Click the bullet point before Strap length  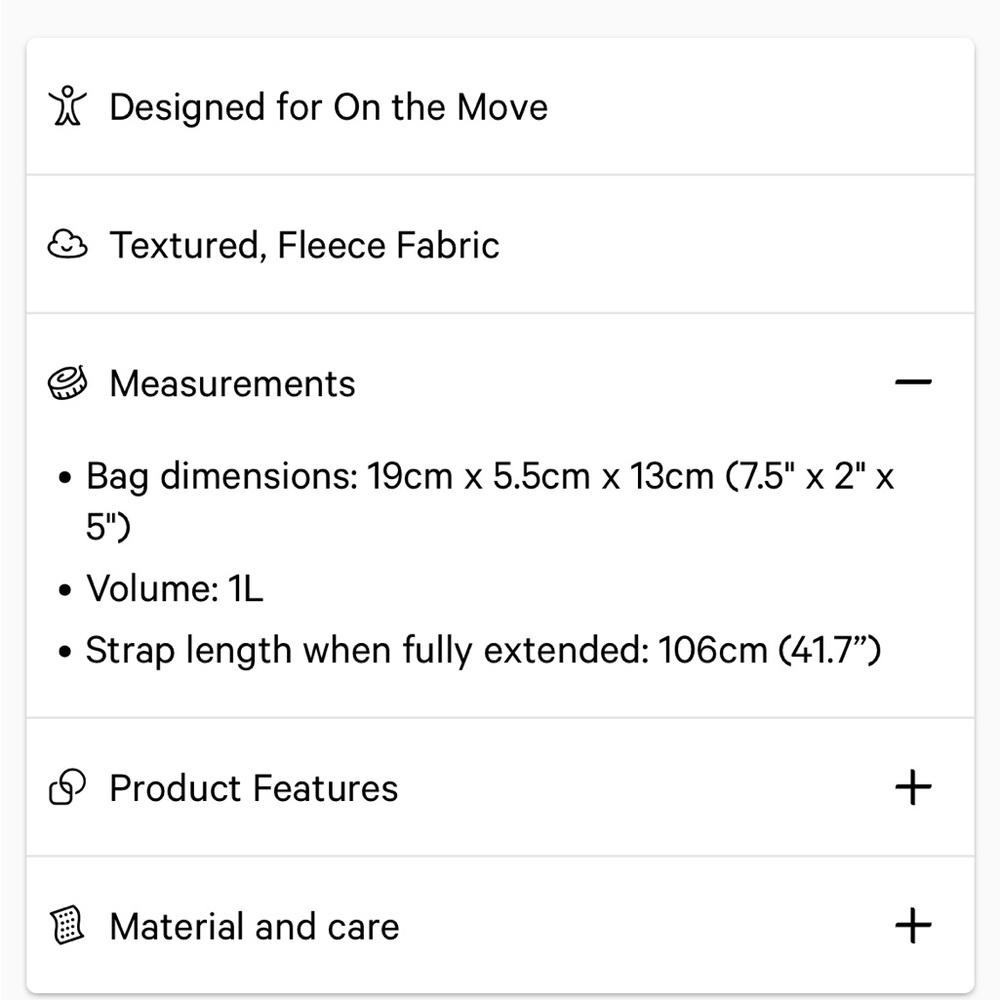pyautogui.click(x=64, y=652)
